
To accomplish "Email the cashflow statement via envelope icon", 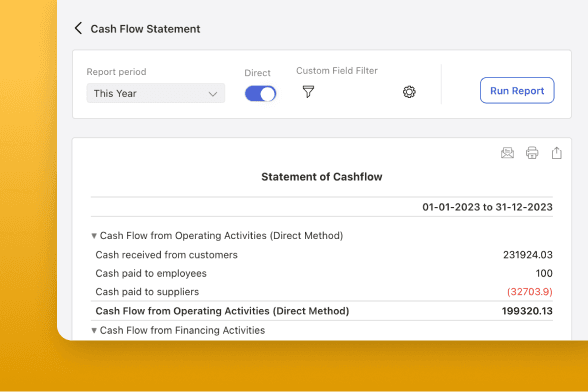I will point(507,153).
